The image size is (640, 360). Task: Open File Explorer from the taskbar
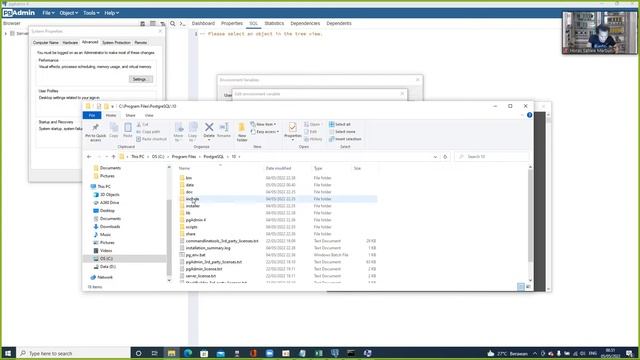(x=171, y=353)
